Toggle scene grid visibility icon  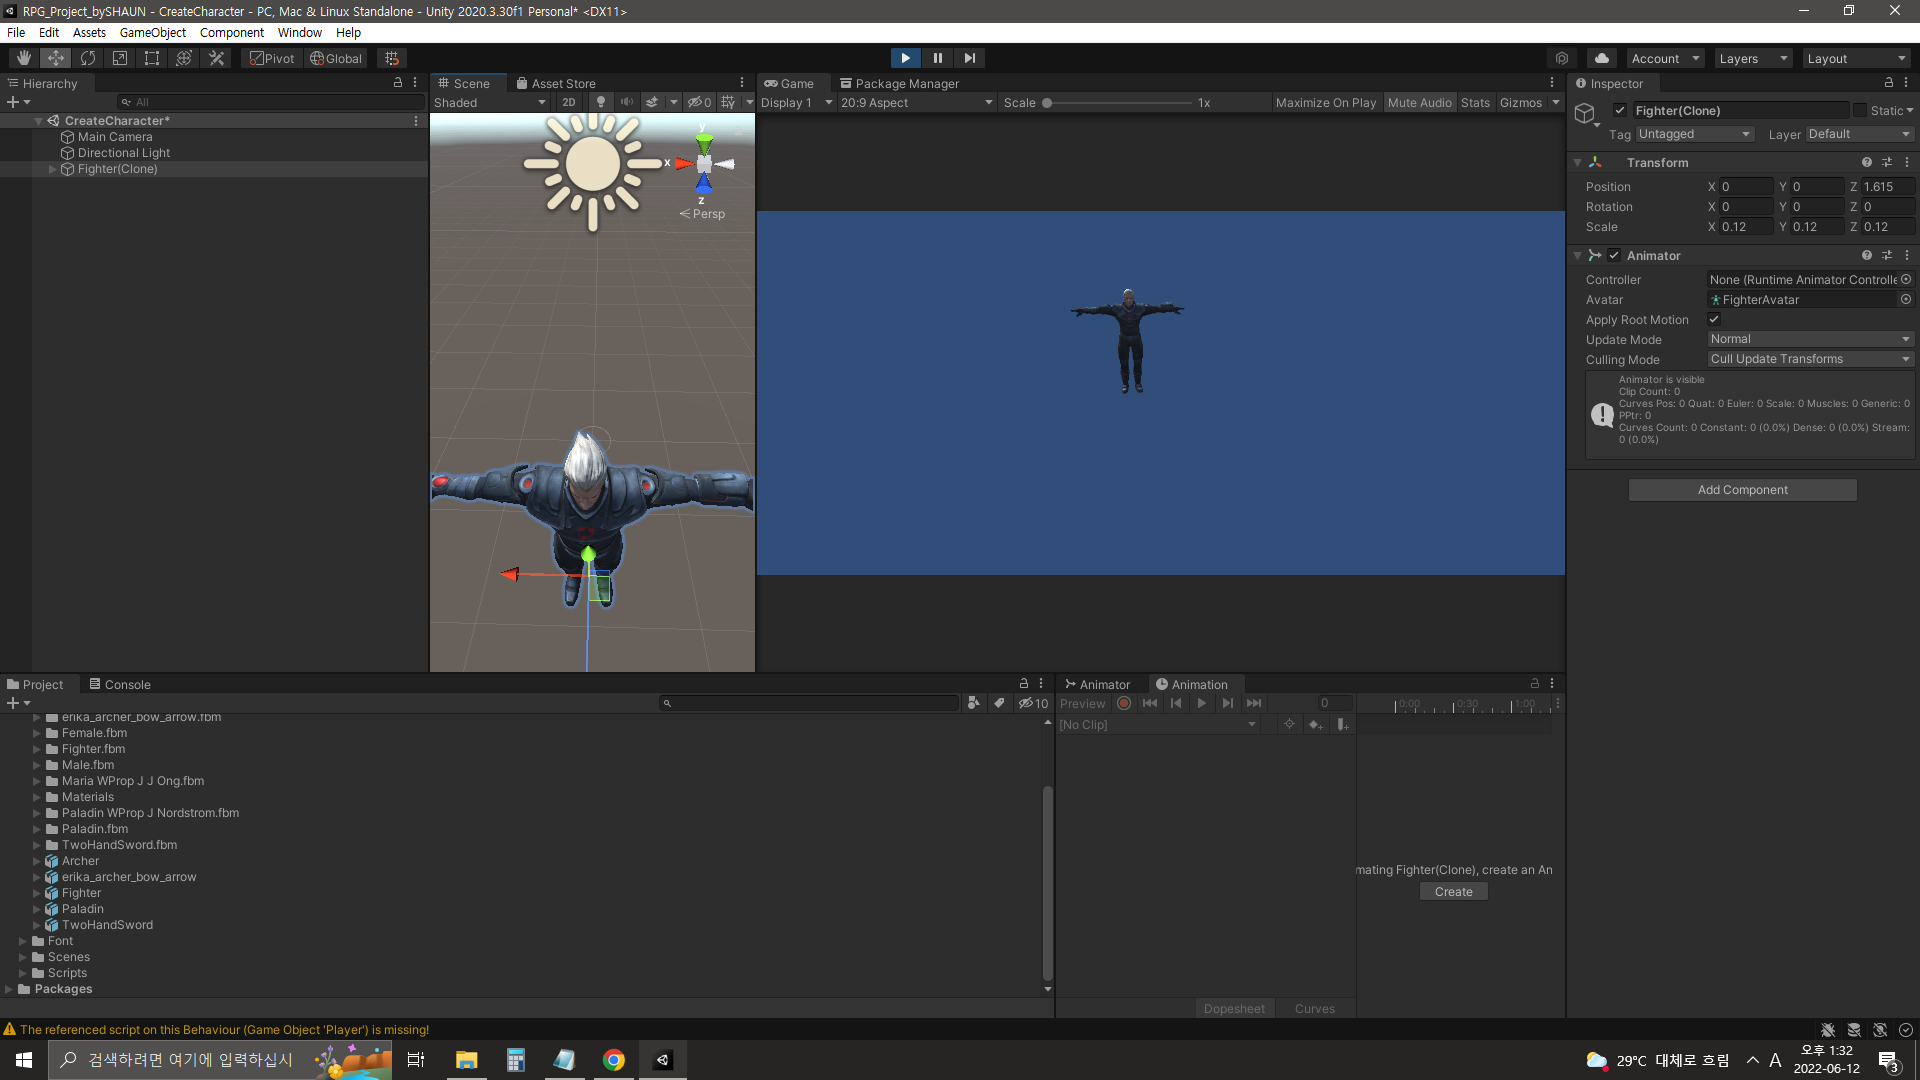click(728, 102)
